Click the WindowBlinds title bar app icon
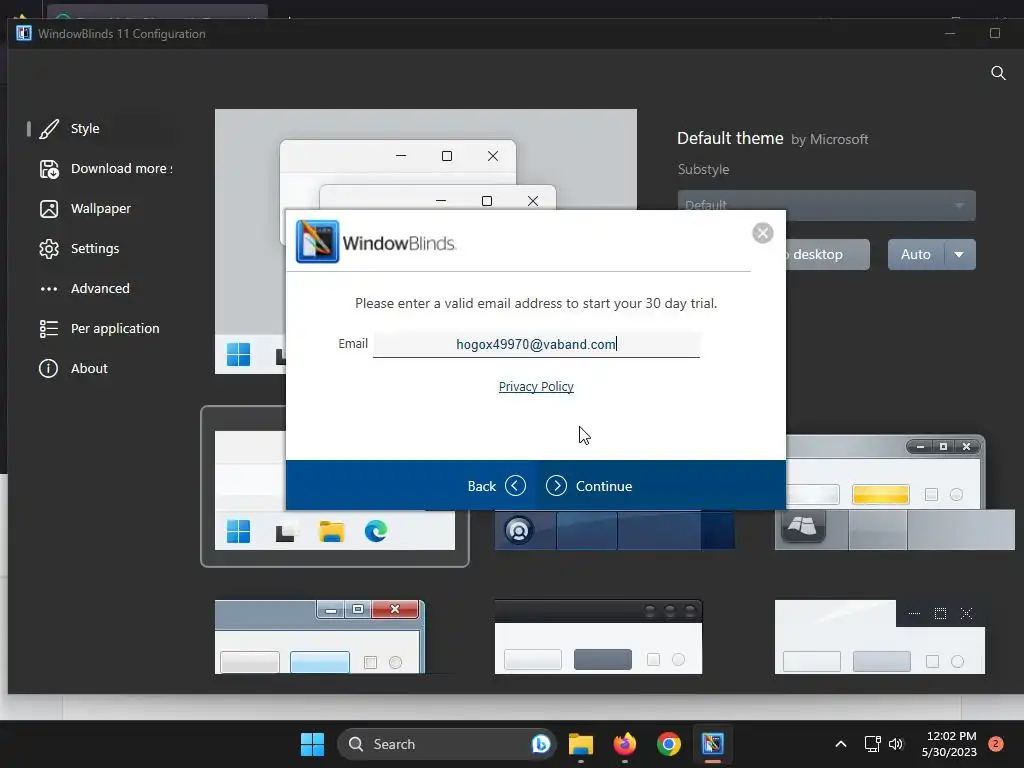 (24, 33)
